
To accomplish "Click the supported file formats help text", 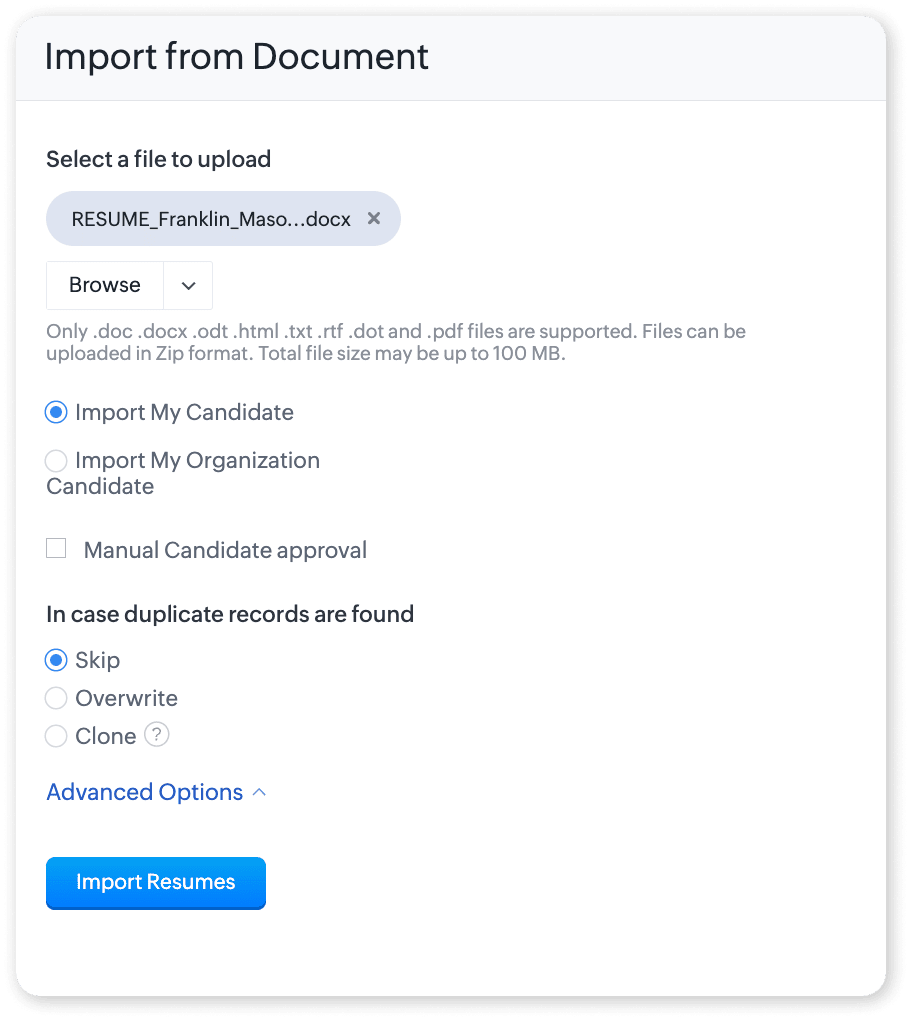I will coord(395,342).
